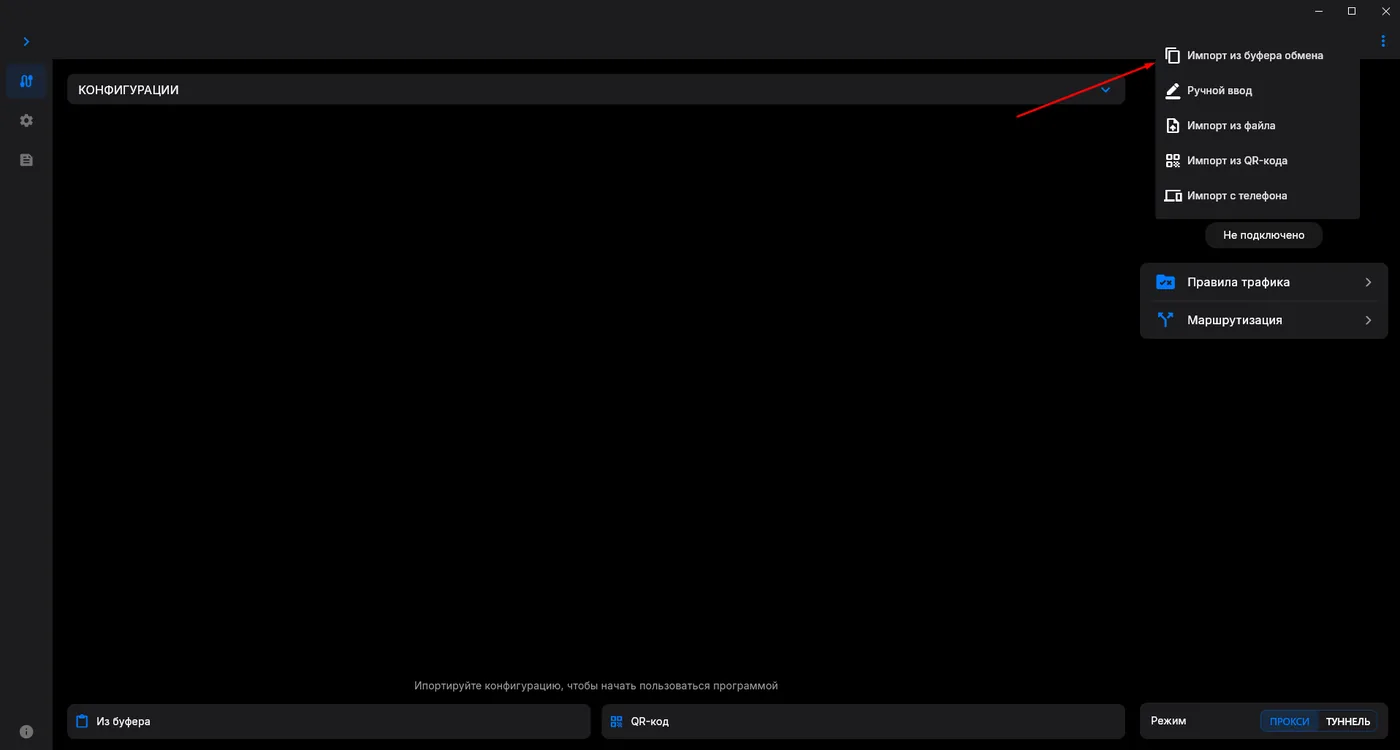
Task: Open the configurations page icon in the sidebar
Action: coord(26,81)
